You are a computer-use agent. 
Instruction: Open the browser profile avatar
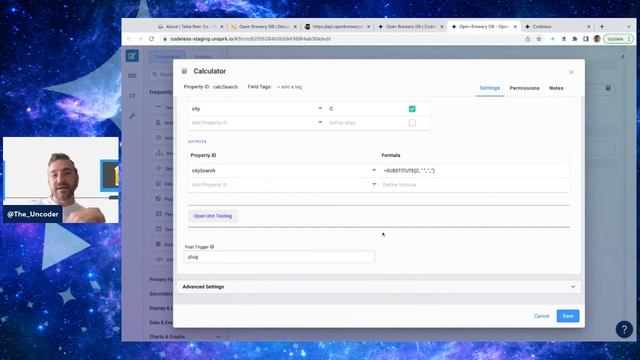click(597, 39)
